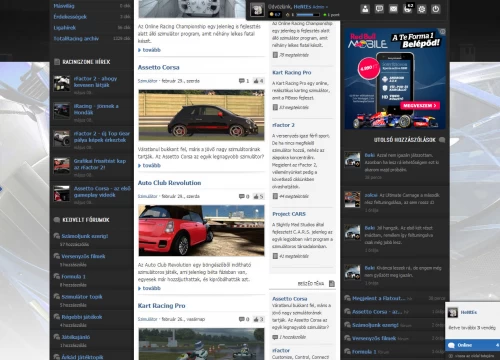Image resolution: width=500 pixels, height=360 pixels.
Task: Open the notifications icon with count badge
Action: pos(408,8)
